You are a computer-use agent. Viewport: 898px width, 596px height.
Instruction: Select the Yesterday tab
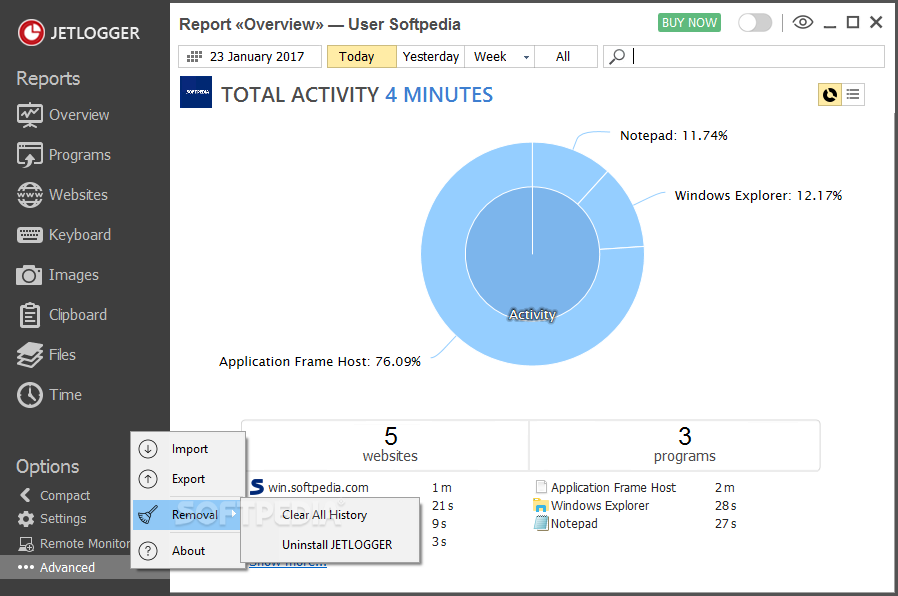[x=431, y=57]
